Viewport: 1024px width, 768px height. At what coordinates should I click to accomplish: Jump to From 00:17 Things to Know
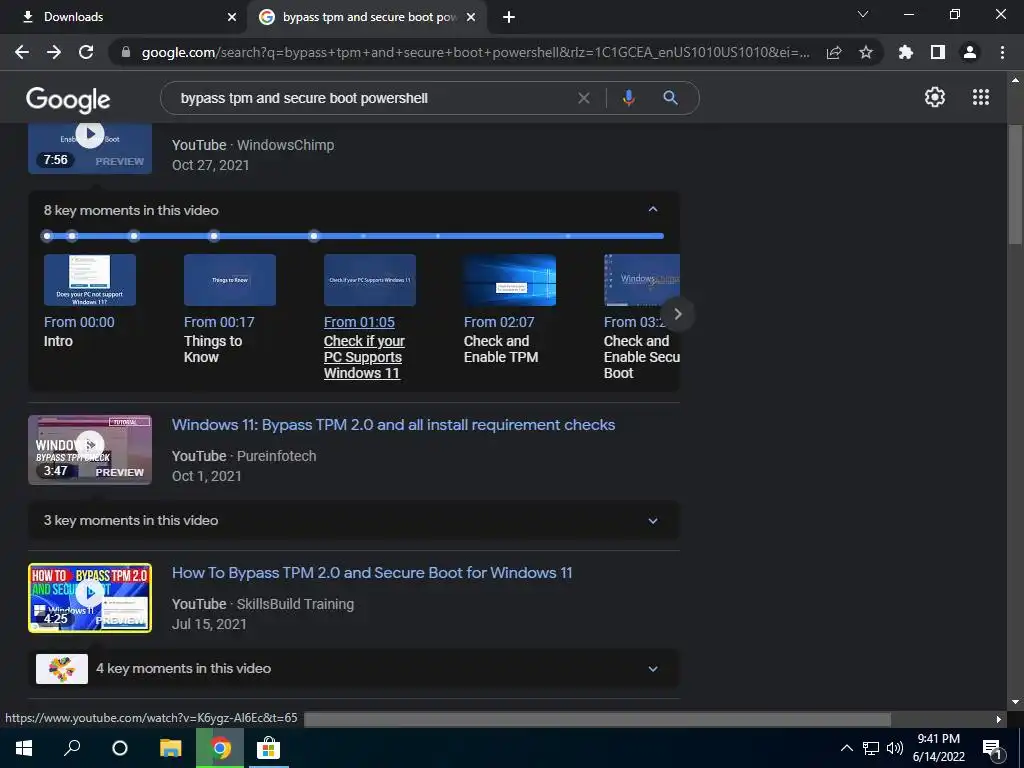(x=219, y=340)
